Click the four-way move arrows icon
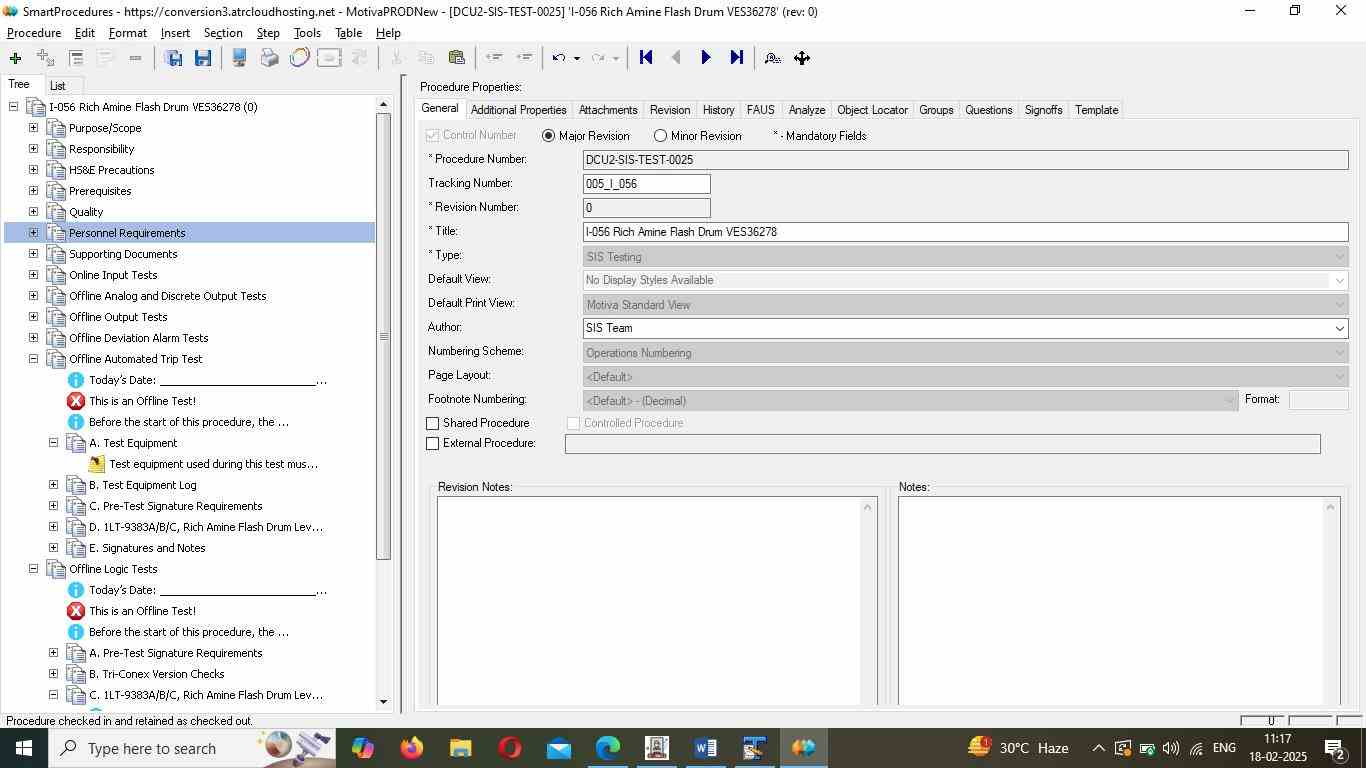 tap(802, 58)
